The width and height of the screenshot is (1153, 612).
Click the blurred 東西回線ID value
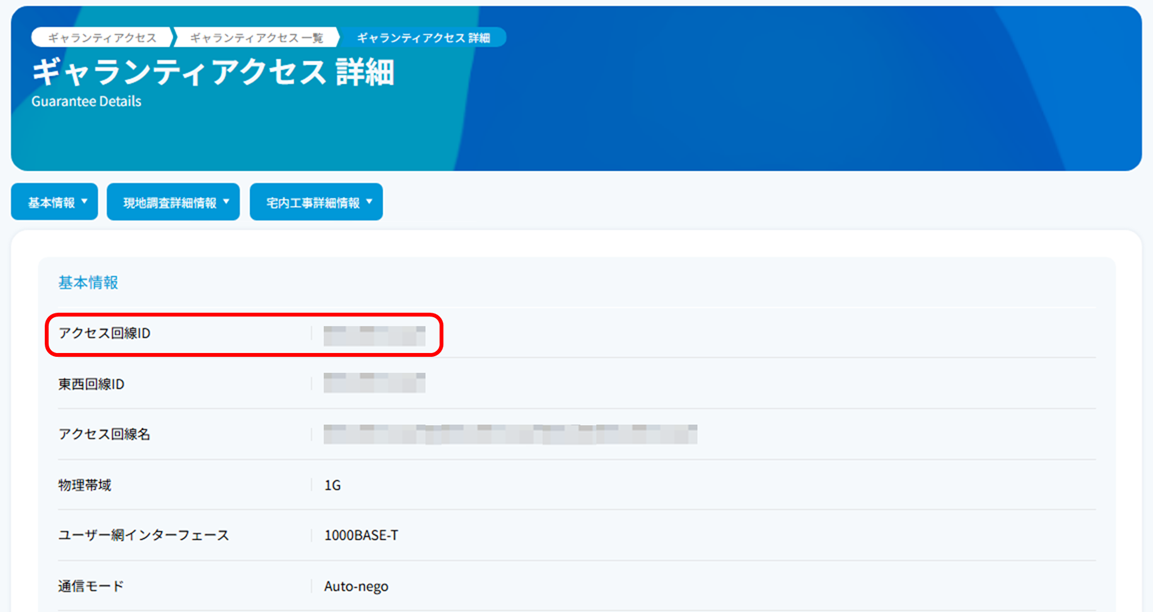tap(374, 382)
